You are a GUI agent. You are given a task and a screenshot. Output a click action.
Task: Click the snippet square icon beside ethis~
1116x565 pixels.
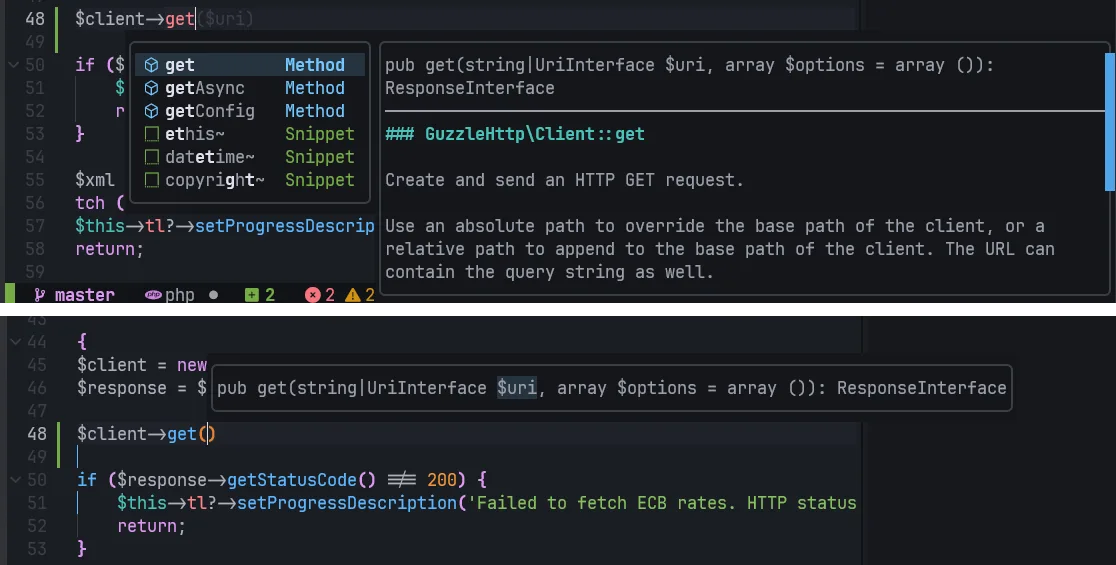(x=152, y=134)
